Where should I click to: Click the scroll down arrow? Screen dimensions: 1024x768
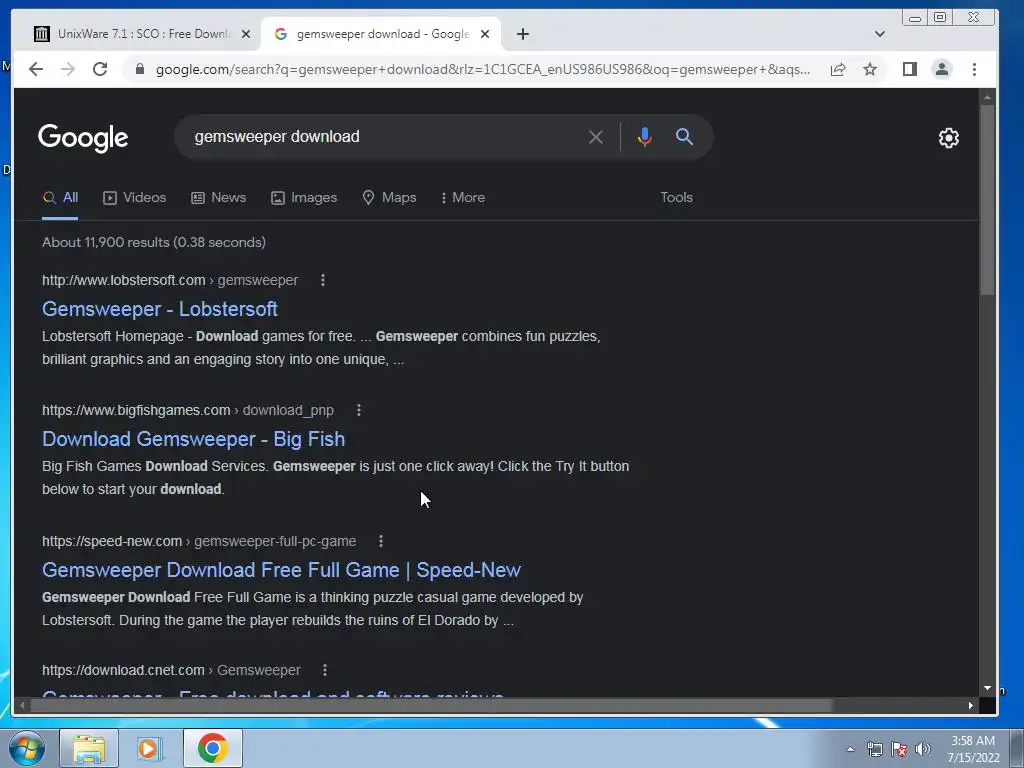point(987,688)
